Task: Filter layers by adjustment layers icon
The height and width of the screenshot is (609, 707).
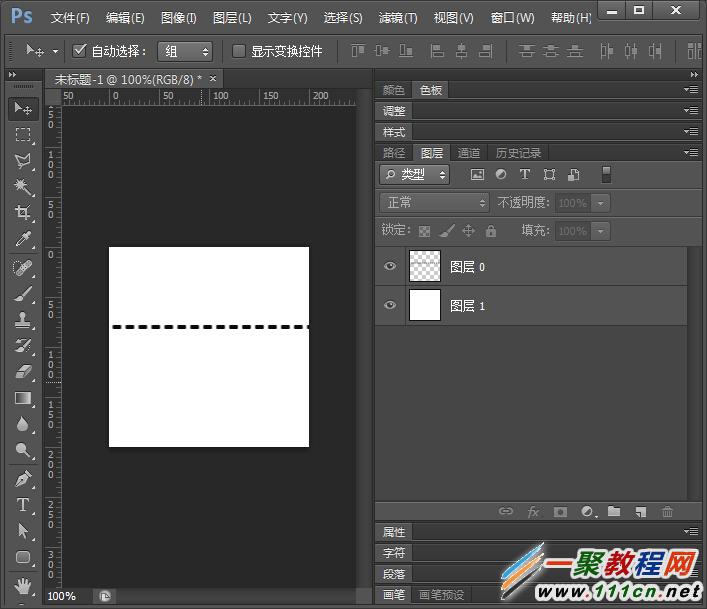Action: 501,174
